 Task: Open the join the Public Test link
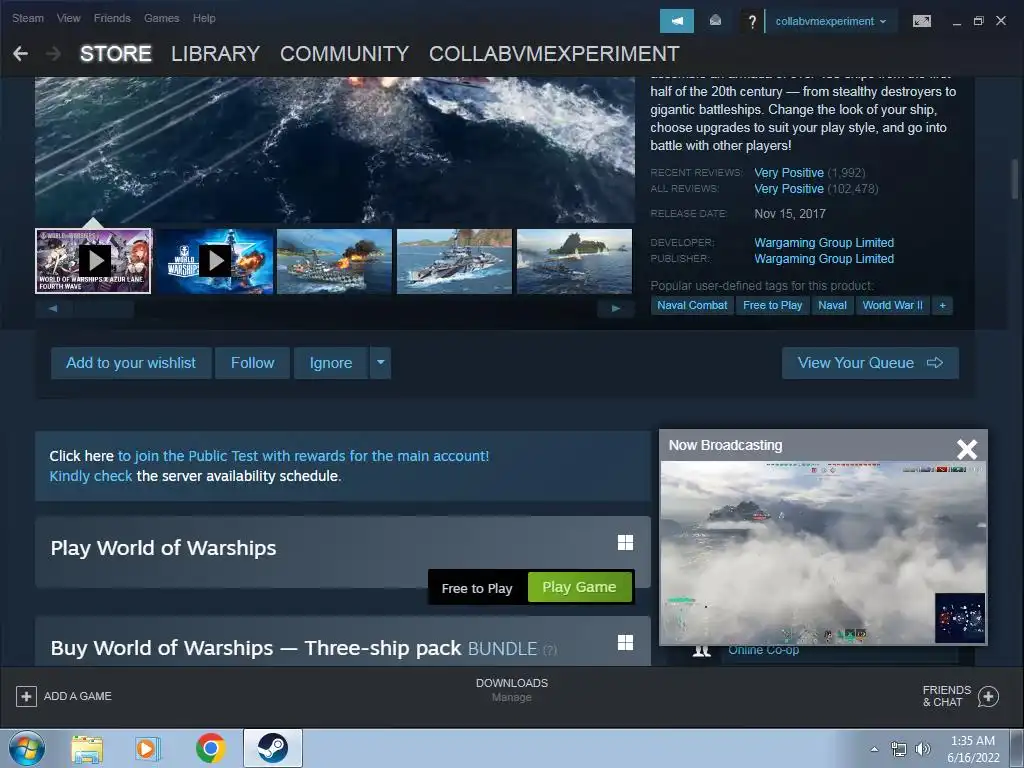pos(303,456)
